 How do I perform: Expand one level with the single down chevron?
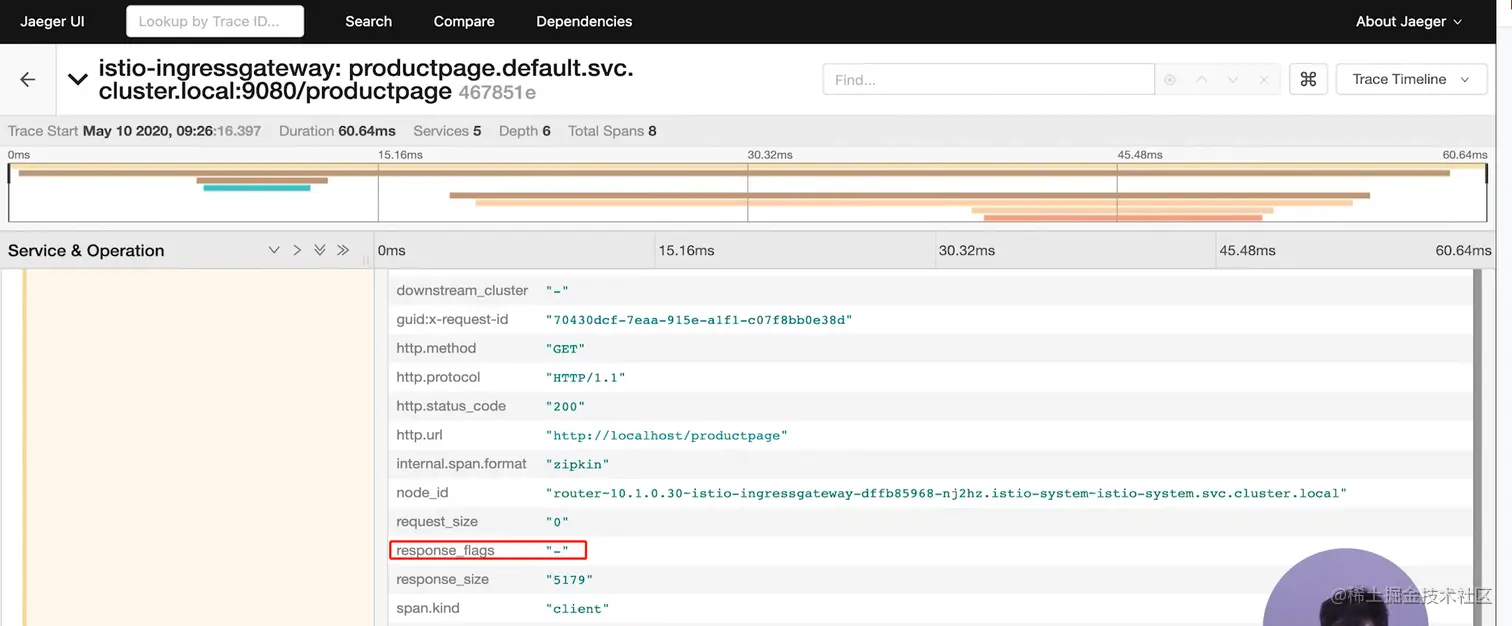click(274, 250)
